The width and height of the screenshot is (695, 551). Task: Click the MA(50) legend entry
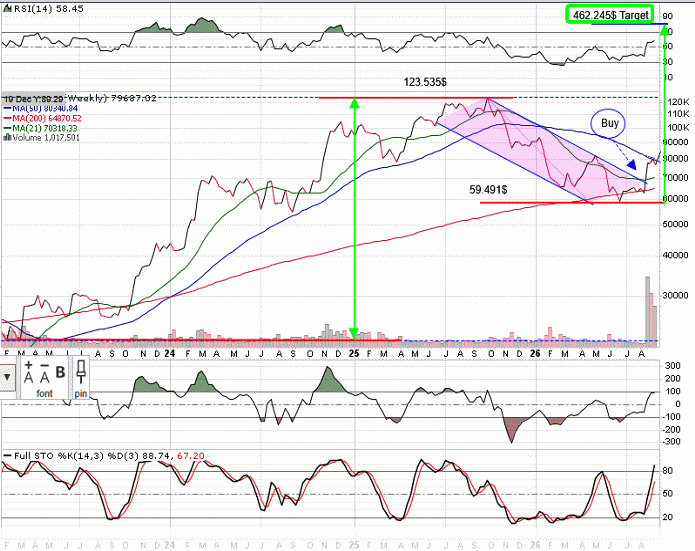click(41, 108)
